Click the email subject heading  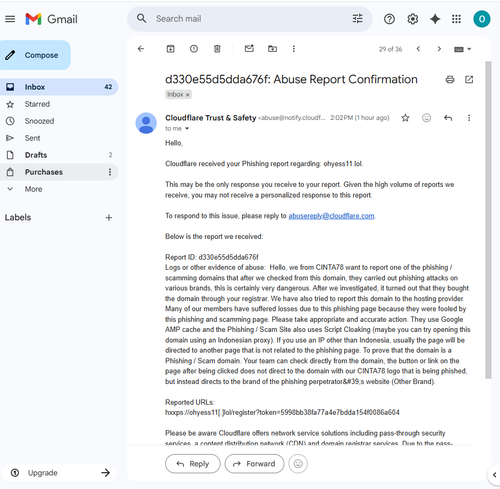291,79
